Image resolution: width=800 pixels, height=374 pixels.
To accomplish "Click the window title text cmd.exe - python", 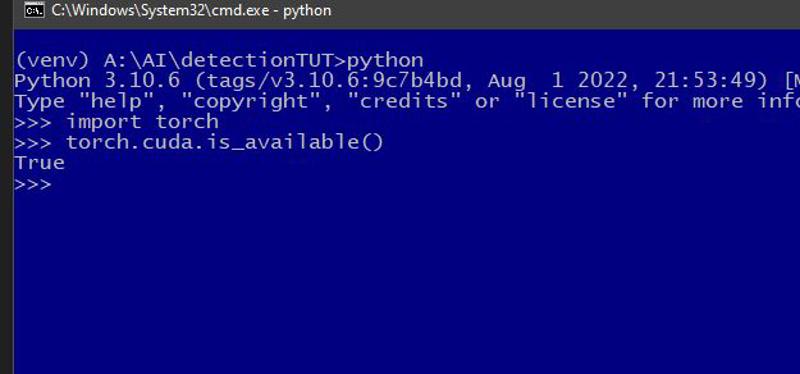I will [191, 11].
